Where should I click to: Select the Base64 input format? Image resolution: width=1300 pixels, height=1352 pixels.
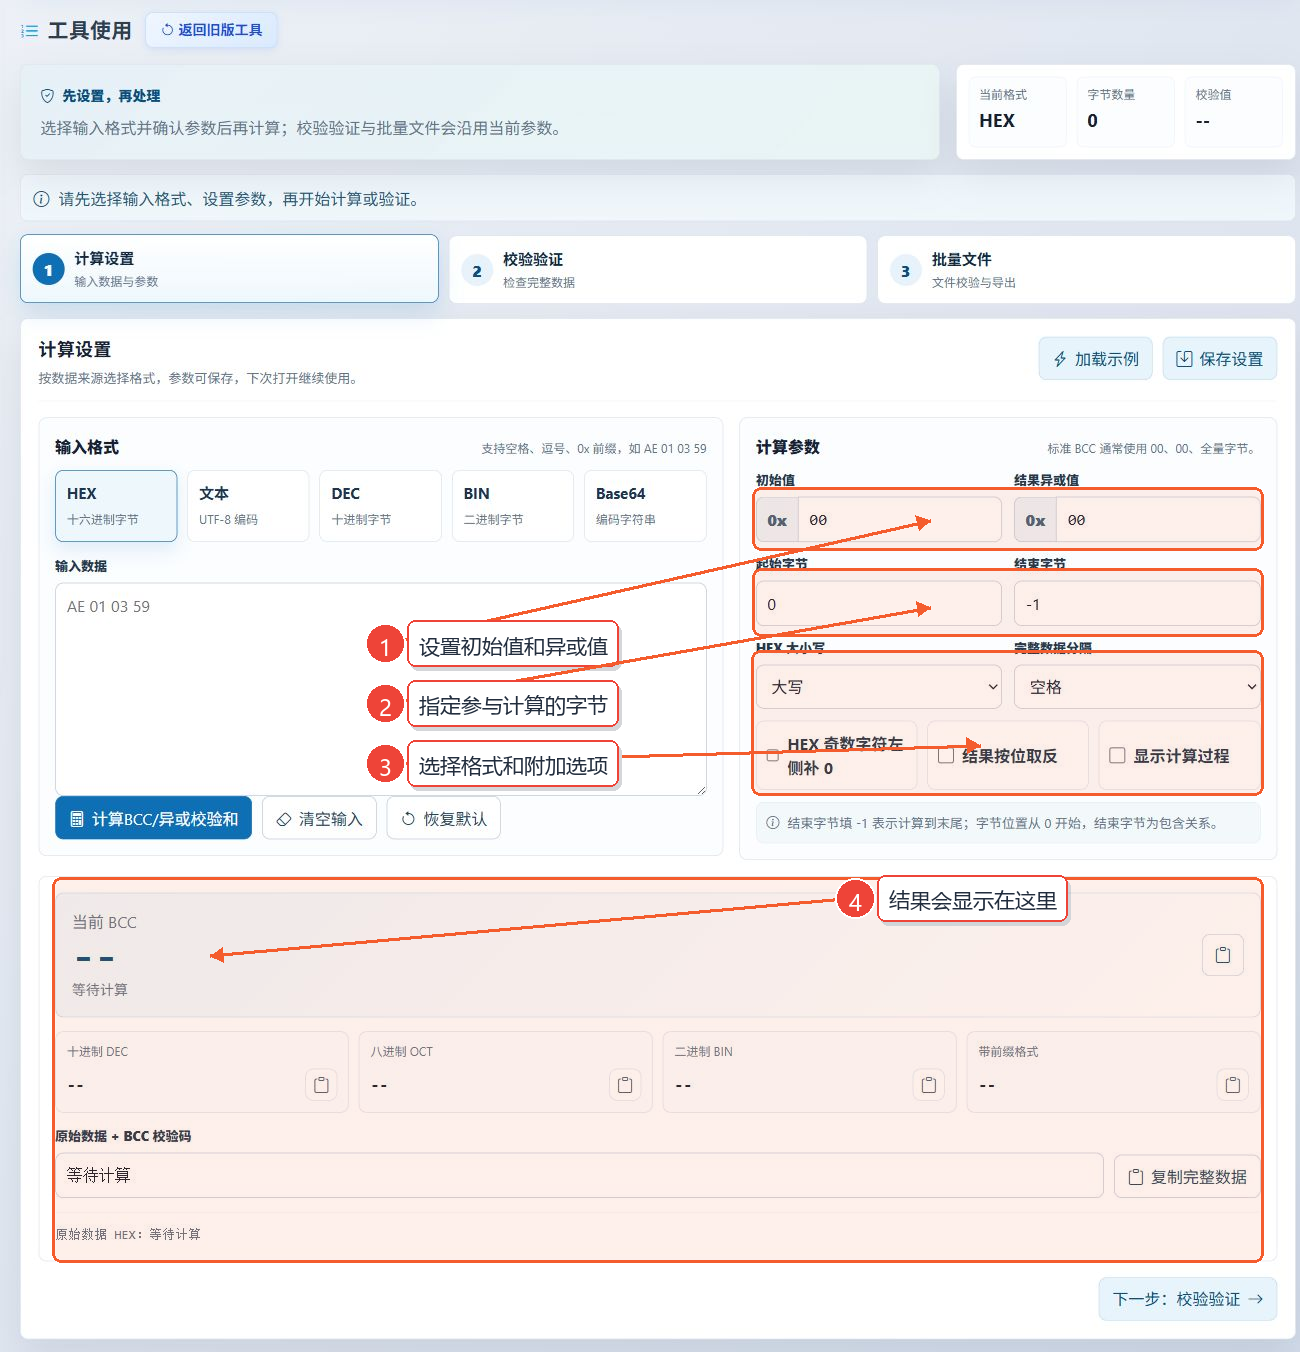pos(645,506)
